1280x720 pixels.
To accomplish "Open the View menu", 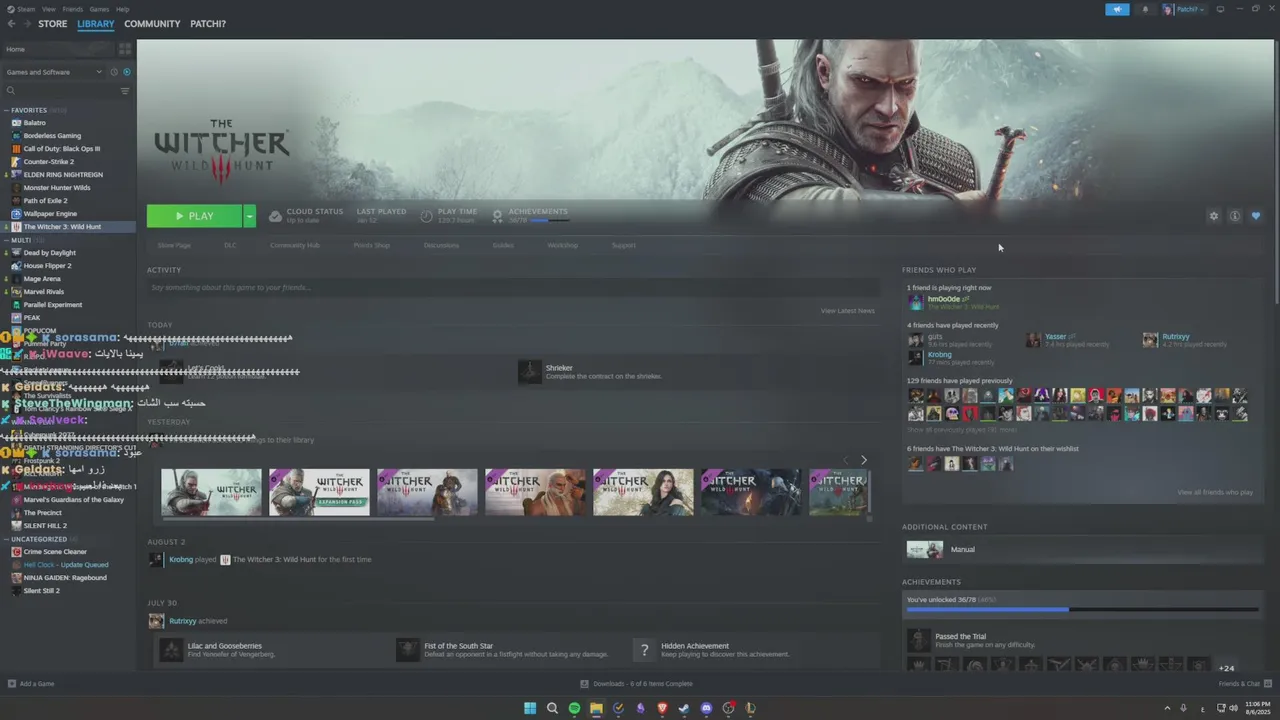I will pos(48,9).
